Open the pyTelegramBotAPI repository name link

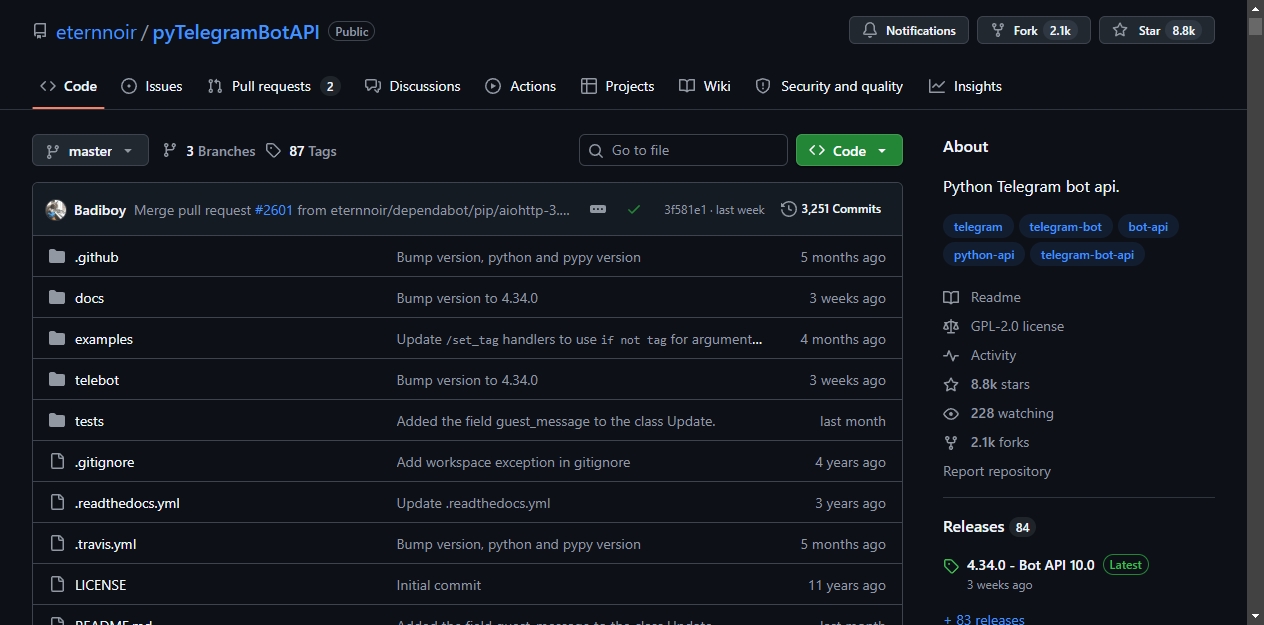[x=236, y=31]
